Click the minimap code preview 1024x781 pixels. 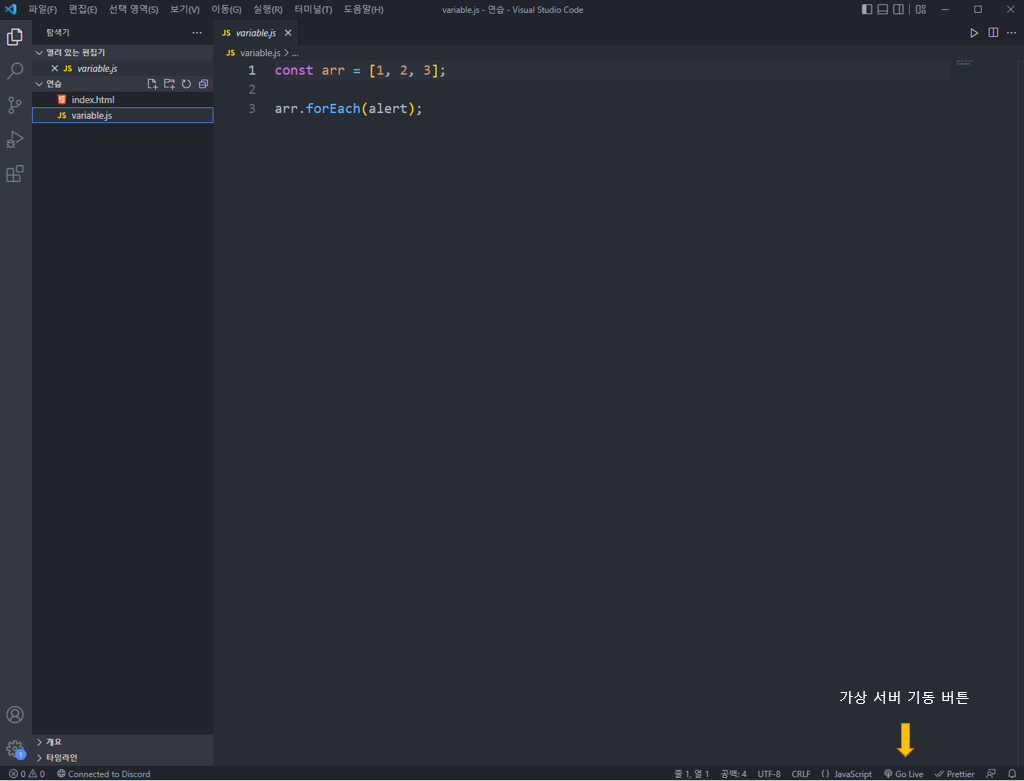click(964, 63)
